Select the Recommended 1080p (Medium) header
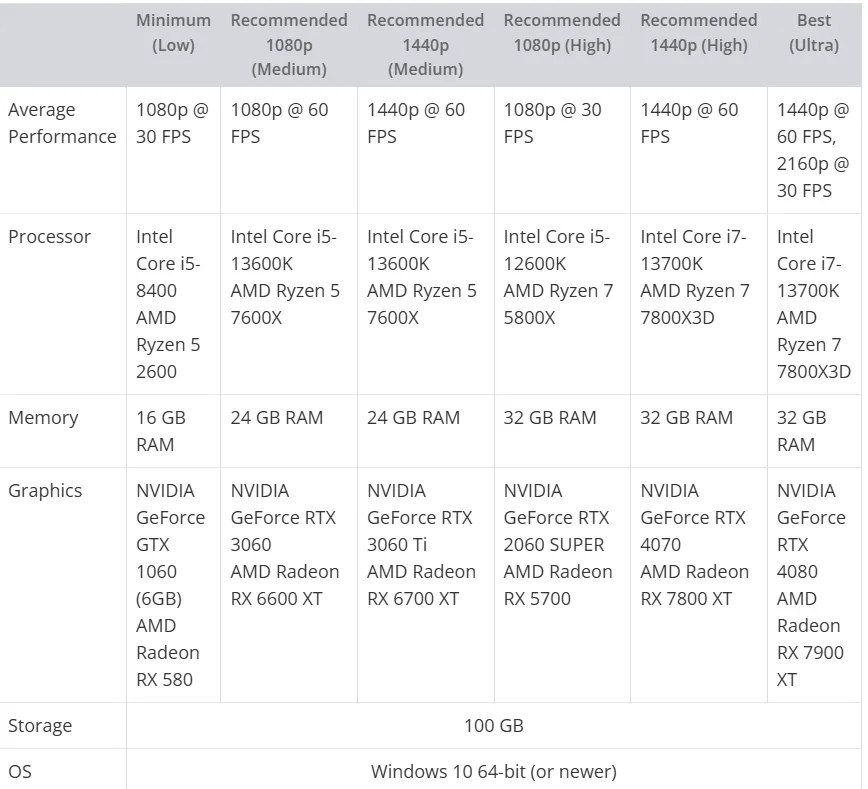The height and width of the screenshot is (789, 868). tap(289, 45)
